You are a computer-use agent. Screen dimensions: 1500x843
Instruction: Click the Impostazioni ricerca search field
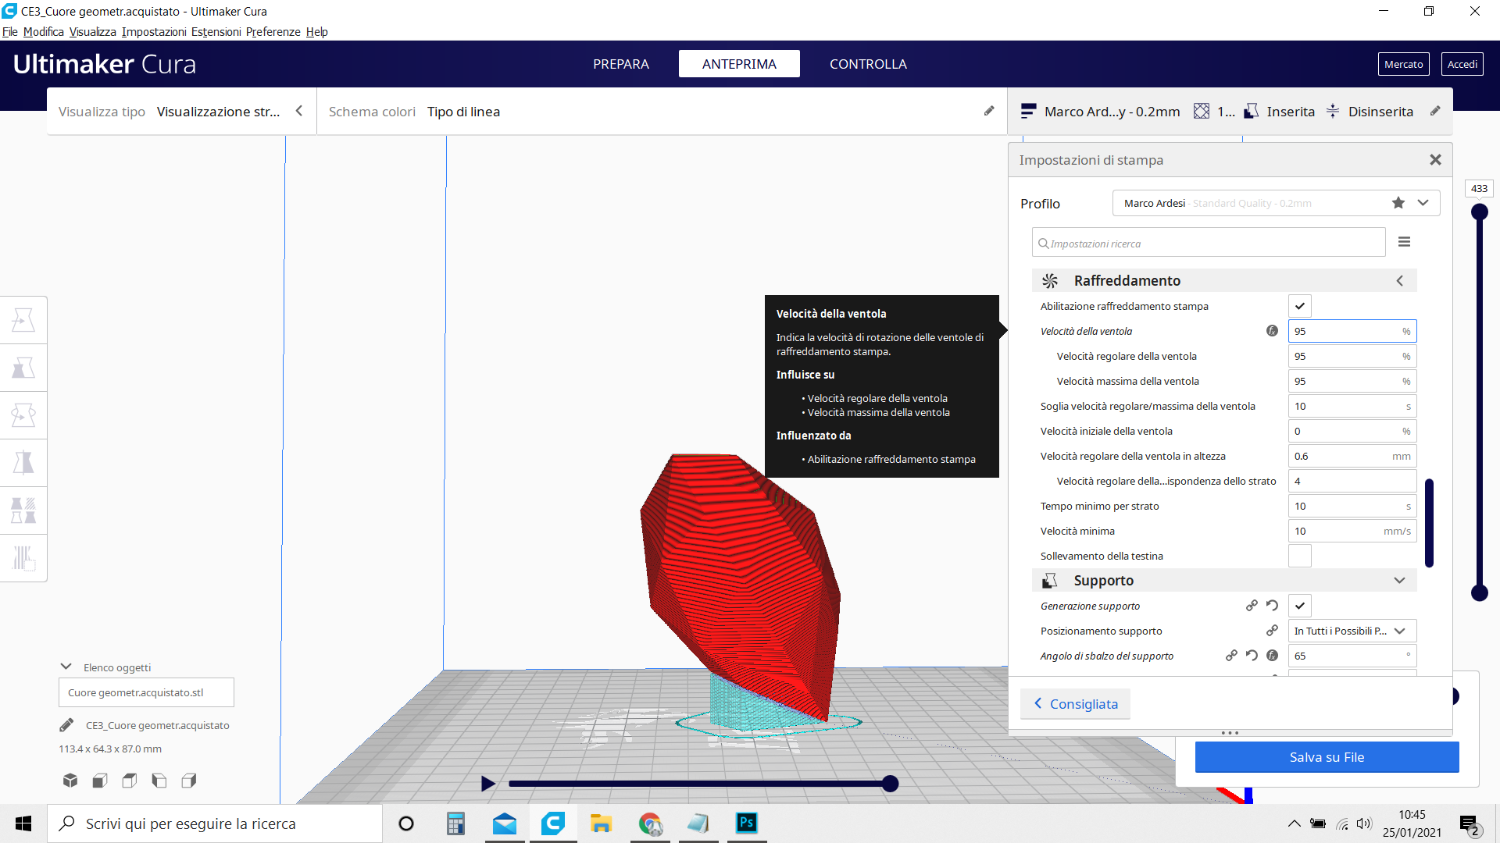(1208, 243)
